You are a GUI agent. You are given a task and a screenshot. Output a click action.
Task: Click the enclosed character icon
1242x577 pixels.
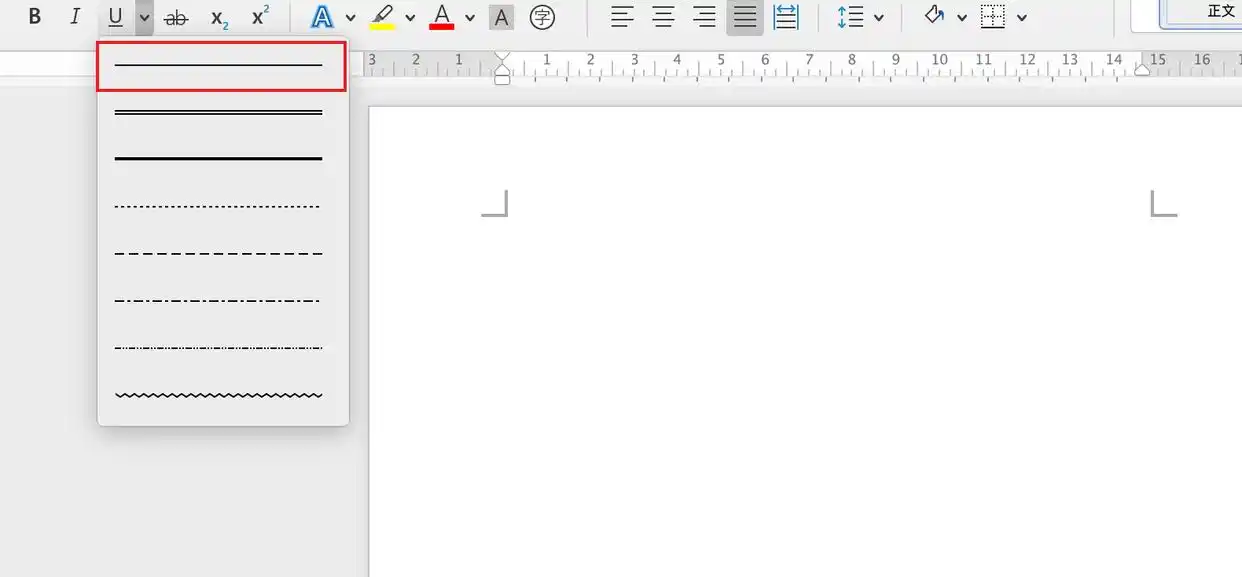coord(542,17)
